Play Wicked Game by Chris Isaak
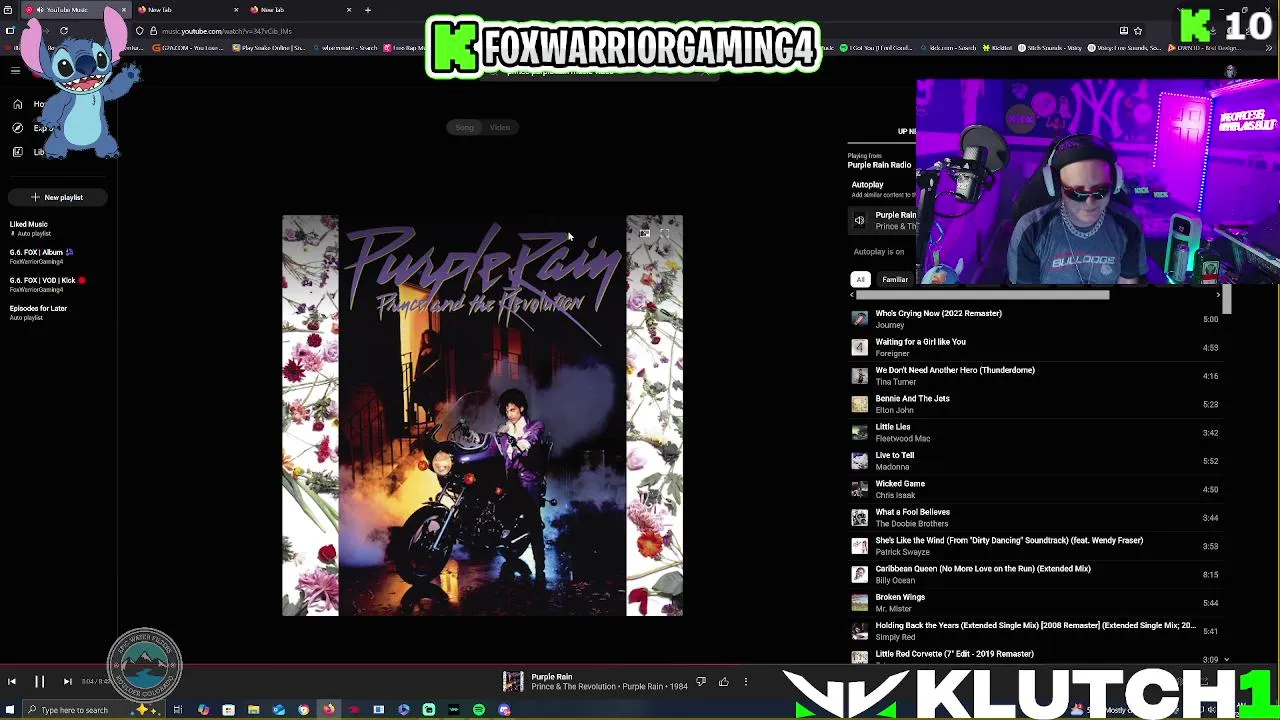This screenshot has height=720, width=1280. pyautogui.click(x=1034, y=489)
